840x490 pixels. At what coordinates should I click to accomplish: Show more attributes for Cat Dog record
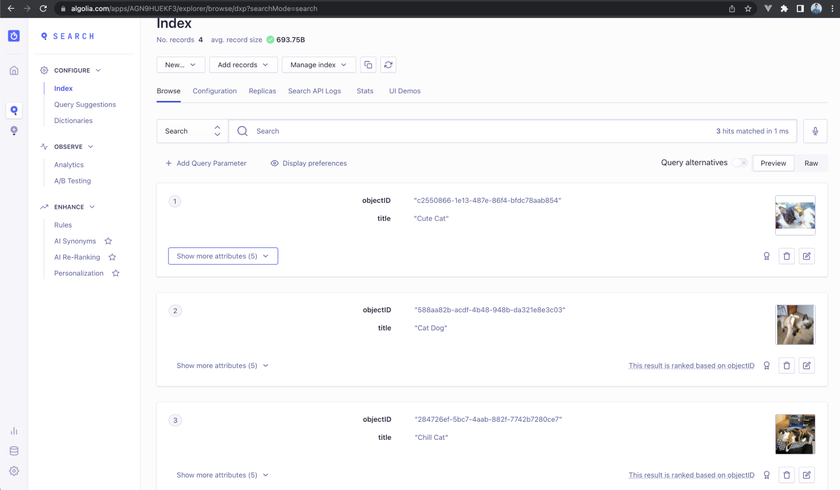pyautogui.click(x=223, y=366)
